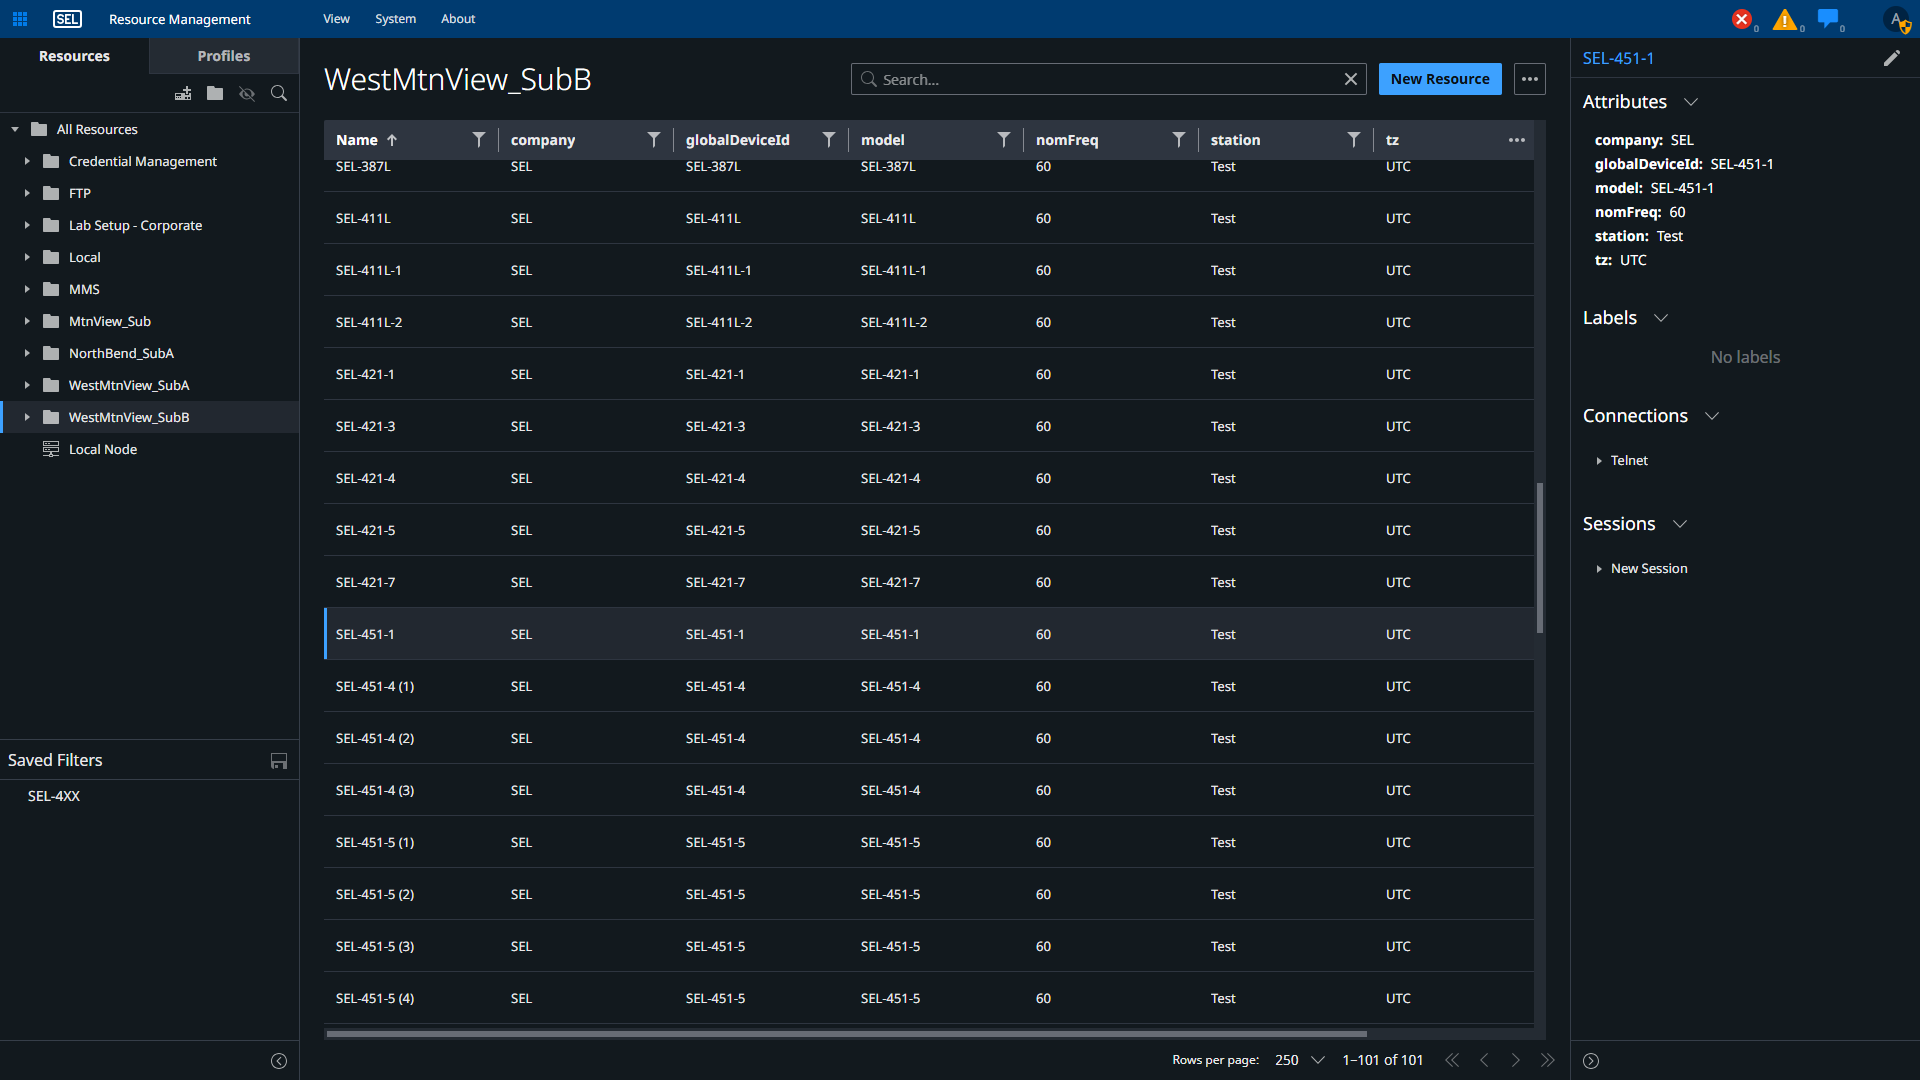Collapse the Sessions section
Viewport: 1920px width, 1080px height.
(x=1680, y=524)
